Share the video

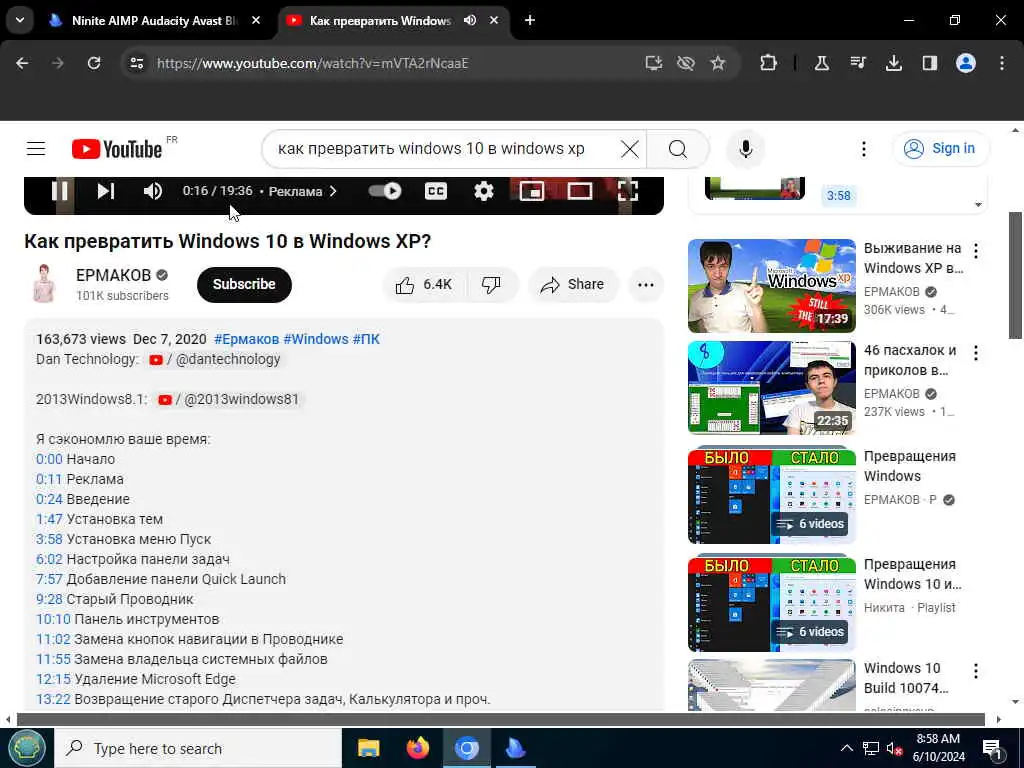click(573, 284)
